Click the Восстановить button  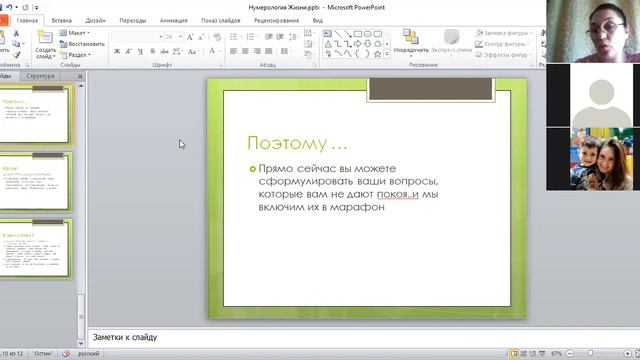tap(82, 44)
